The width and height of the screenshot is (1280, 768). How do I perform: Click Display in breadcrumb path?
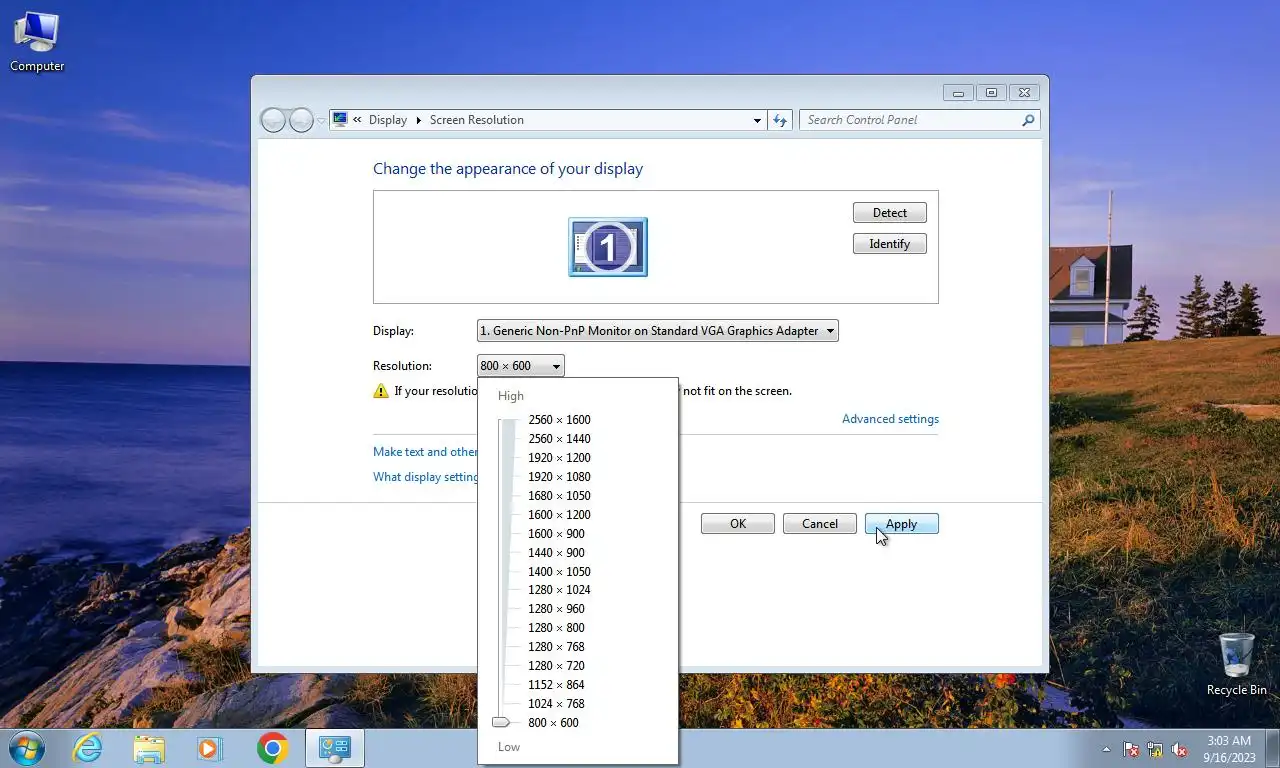tap(387, 120)
